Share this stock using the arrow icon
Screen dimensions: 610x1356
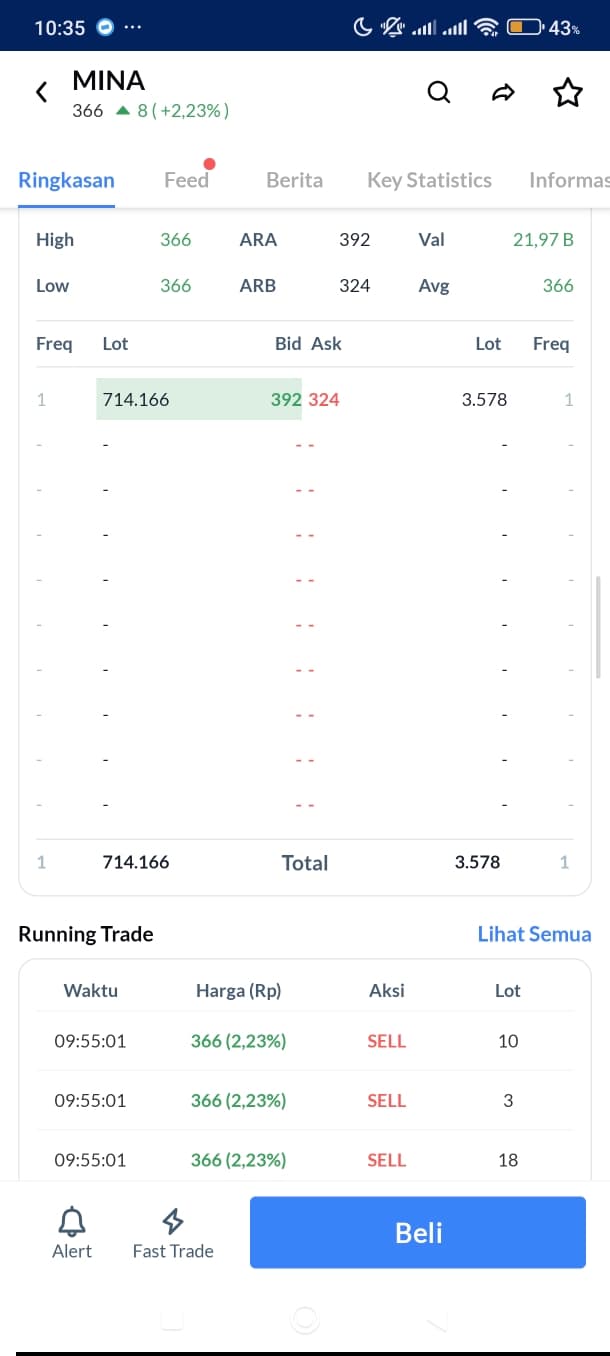click(503, 93)
